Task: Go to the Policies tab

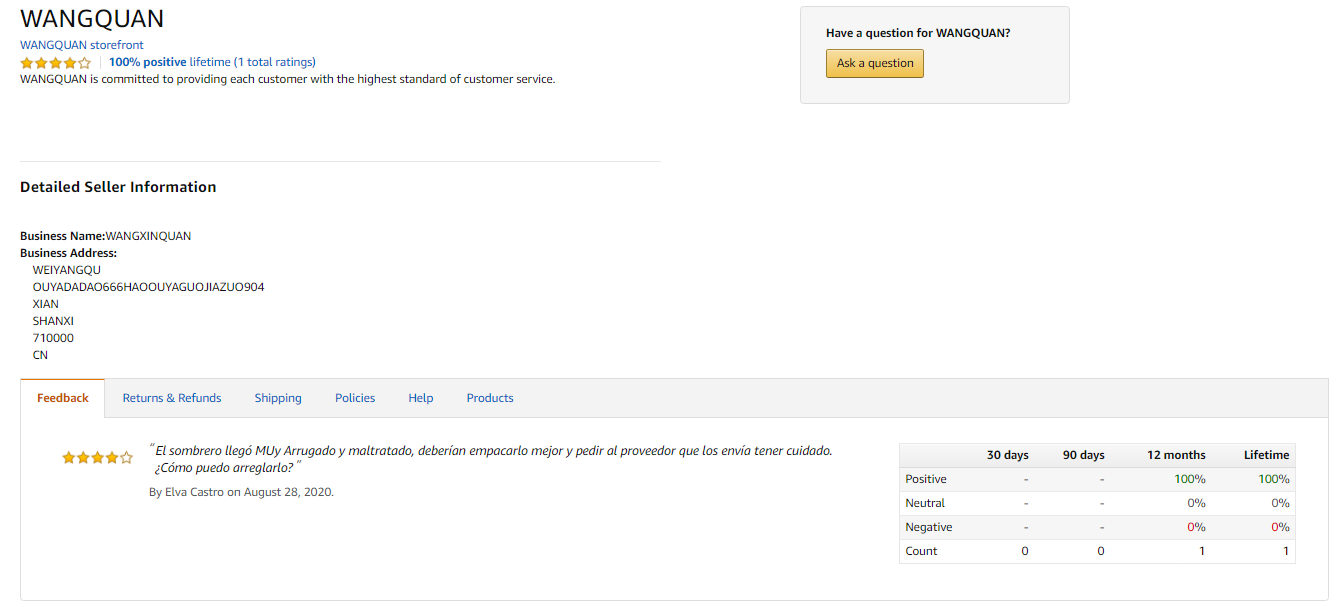Action: (x=355, y=398)
